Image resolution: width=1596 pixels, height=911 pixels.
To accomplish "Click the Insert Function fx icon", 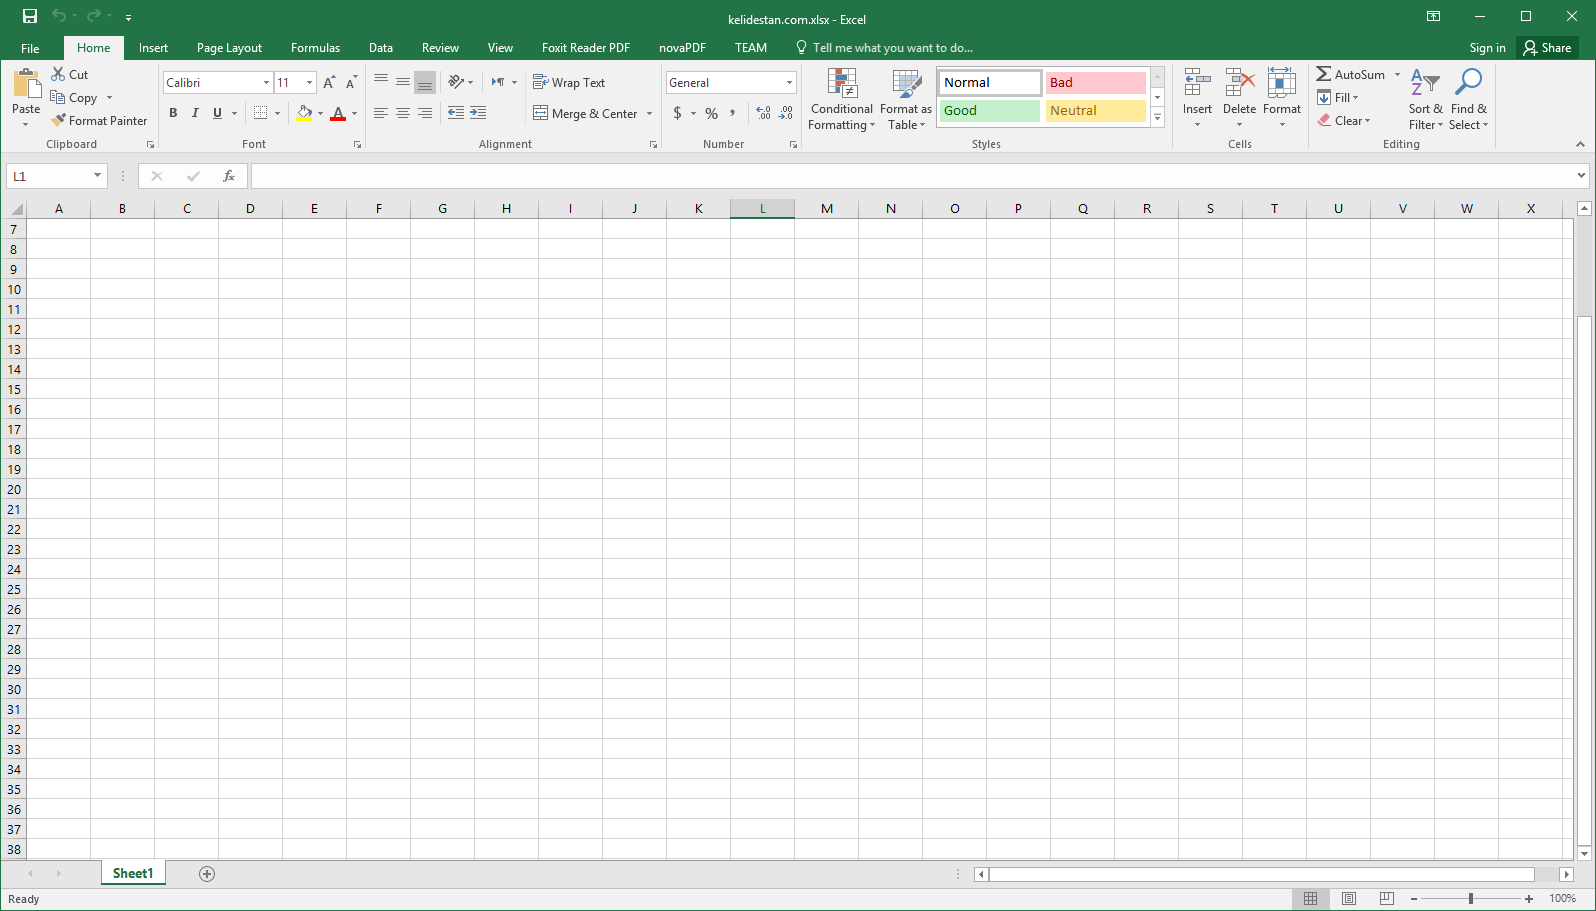I will pyautogui.click(x=229, y=176).
